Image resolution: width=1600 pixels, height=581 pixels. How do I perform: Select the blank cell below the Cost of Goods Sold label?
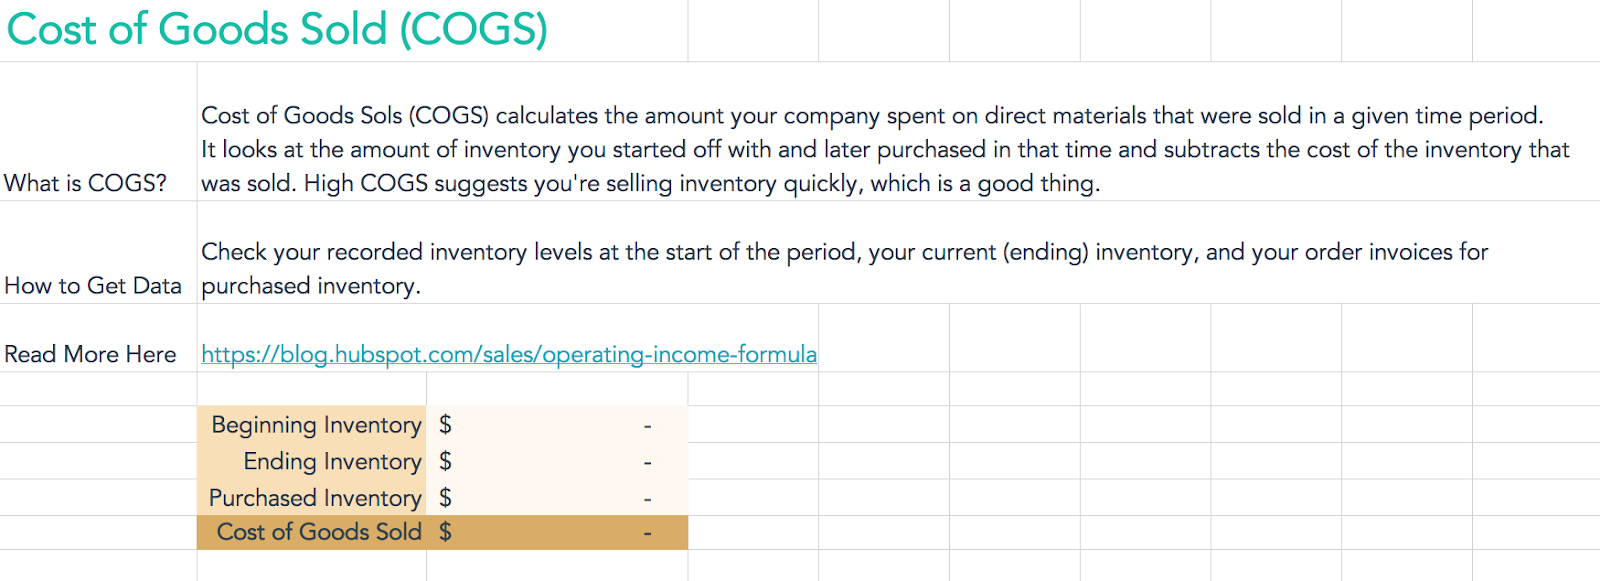[x=311, y=565]
